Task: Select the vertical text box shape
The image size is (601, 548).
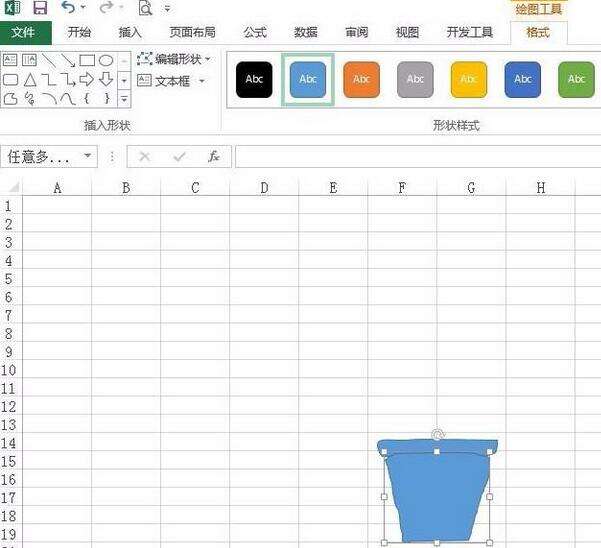Action: click(30, 60)
